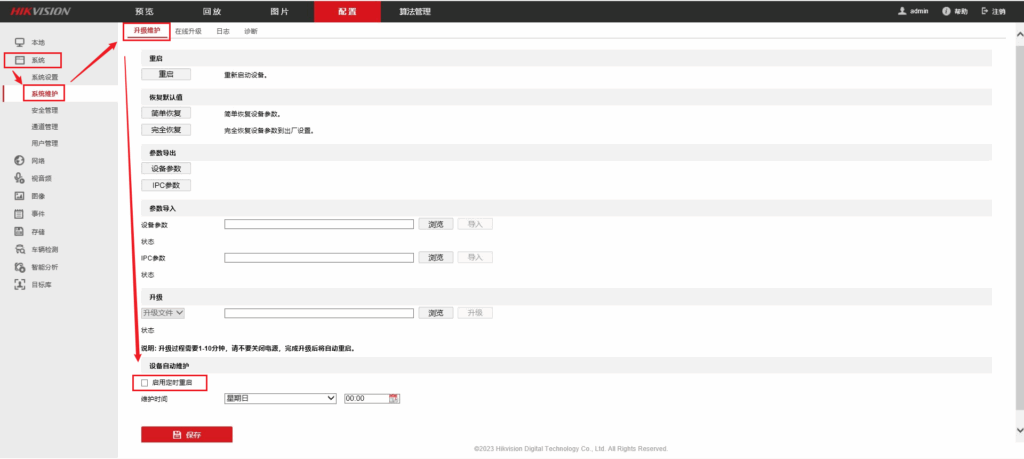Switch to the 在线升级 (Online Upgrade) tab
Image resolution: width=1024 pixels, height=459 pixels.
188,32
